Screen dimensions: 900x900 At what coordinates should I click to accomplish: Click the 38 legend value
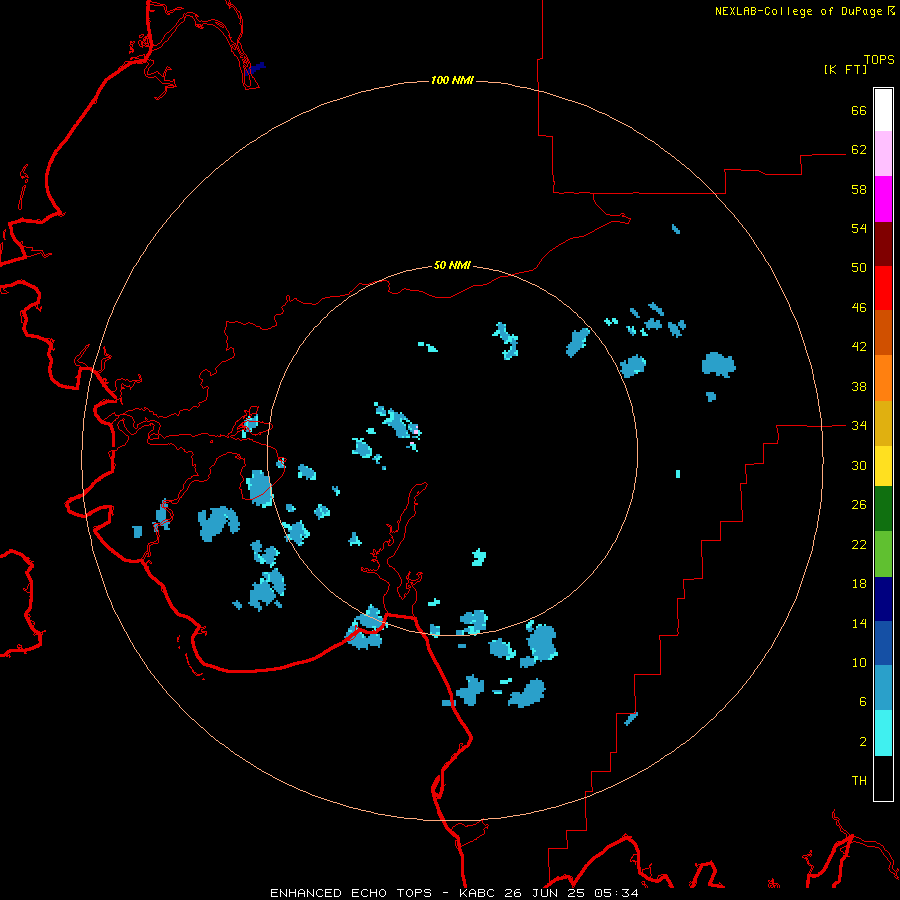pyautogui.click(x=859, y=386)
